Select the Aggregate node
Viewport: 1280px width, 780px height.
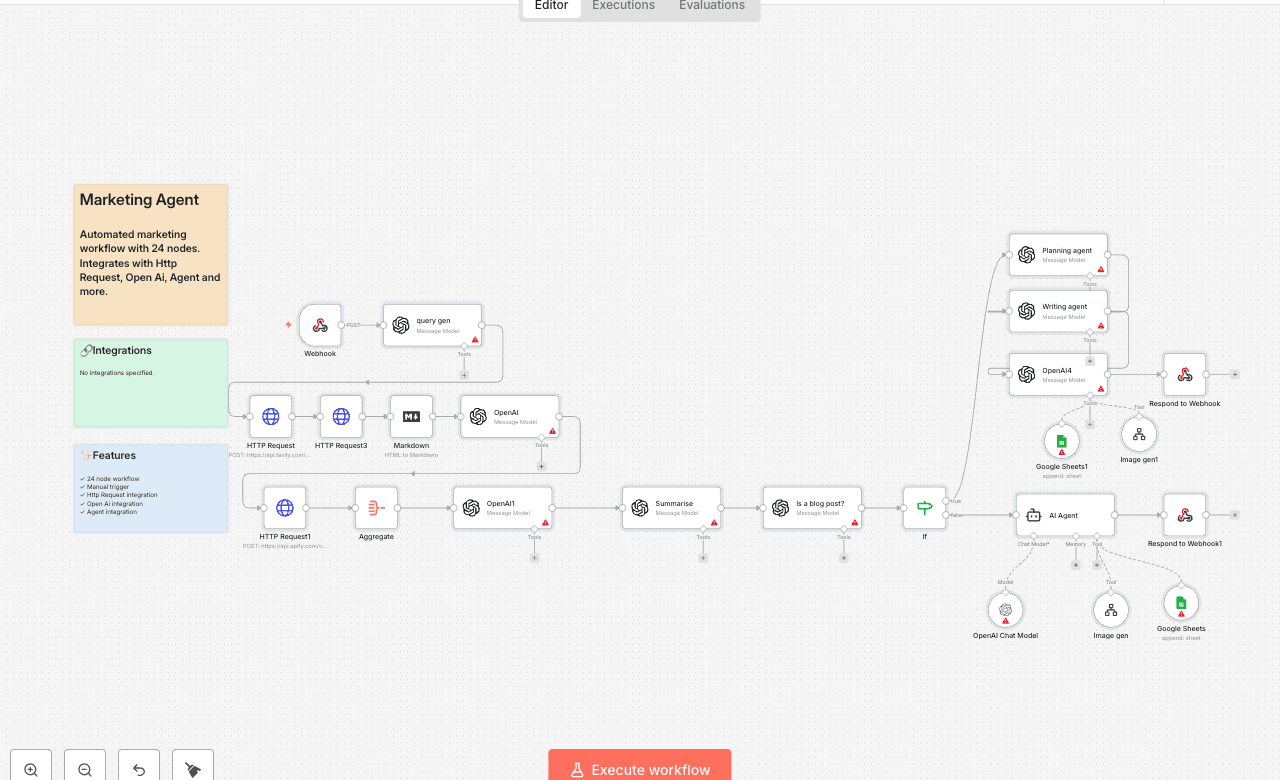coord(376,508)
